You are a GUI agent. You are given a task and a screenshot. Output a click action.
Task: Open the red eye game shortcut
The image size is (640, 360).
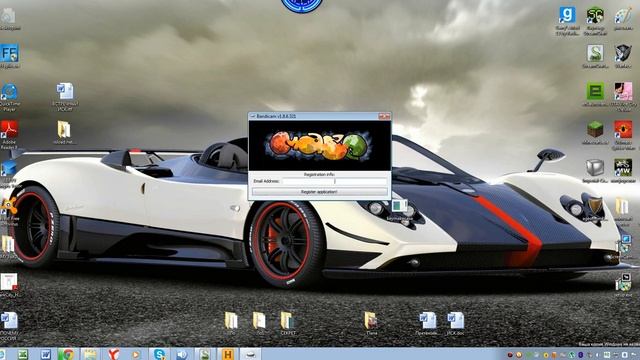click(x=623, y=129)
